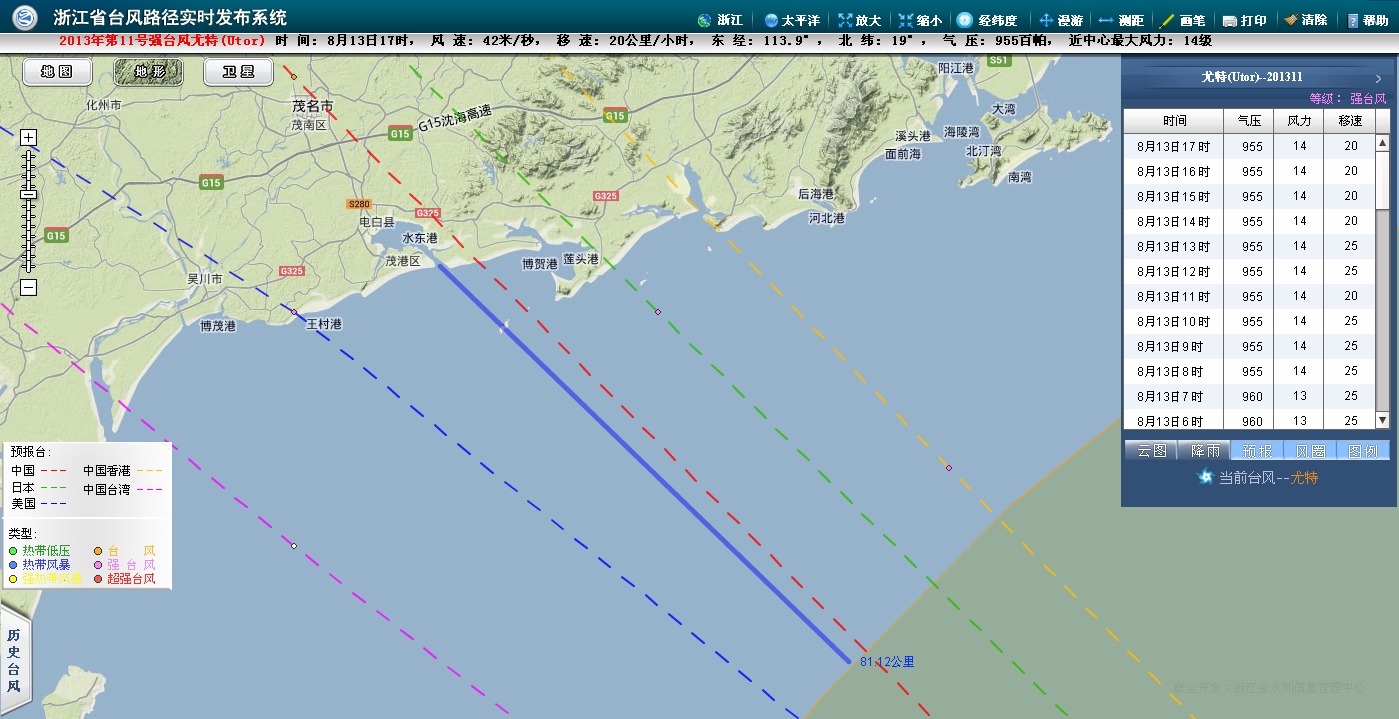Enable the 地形 terrain map layer

148,72
